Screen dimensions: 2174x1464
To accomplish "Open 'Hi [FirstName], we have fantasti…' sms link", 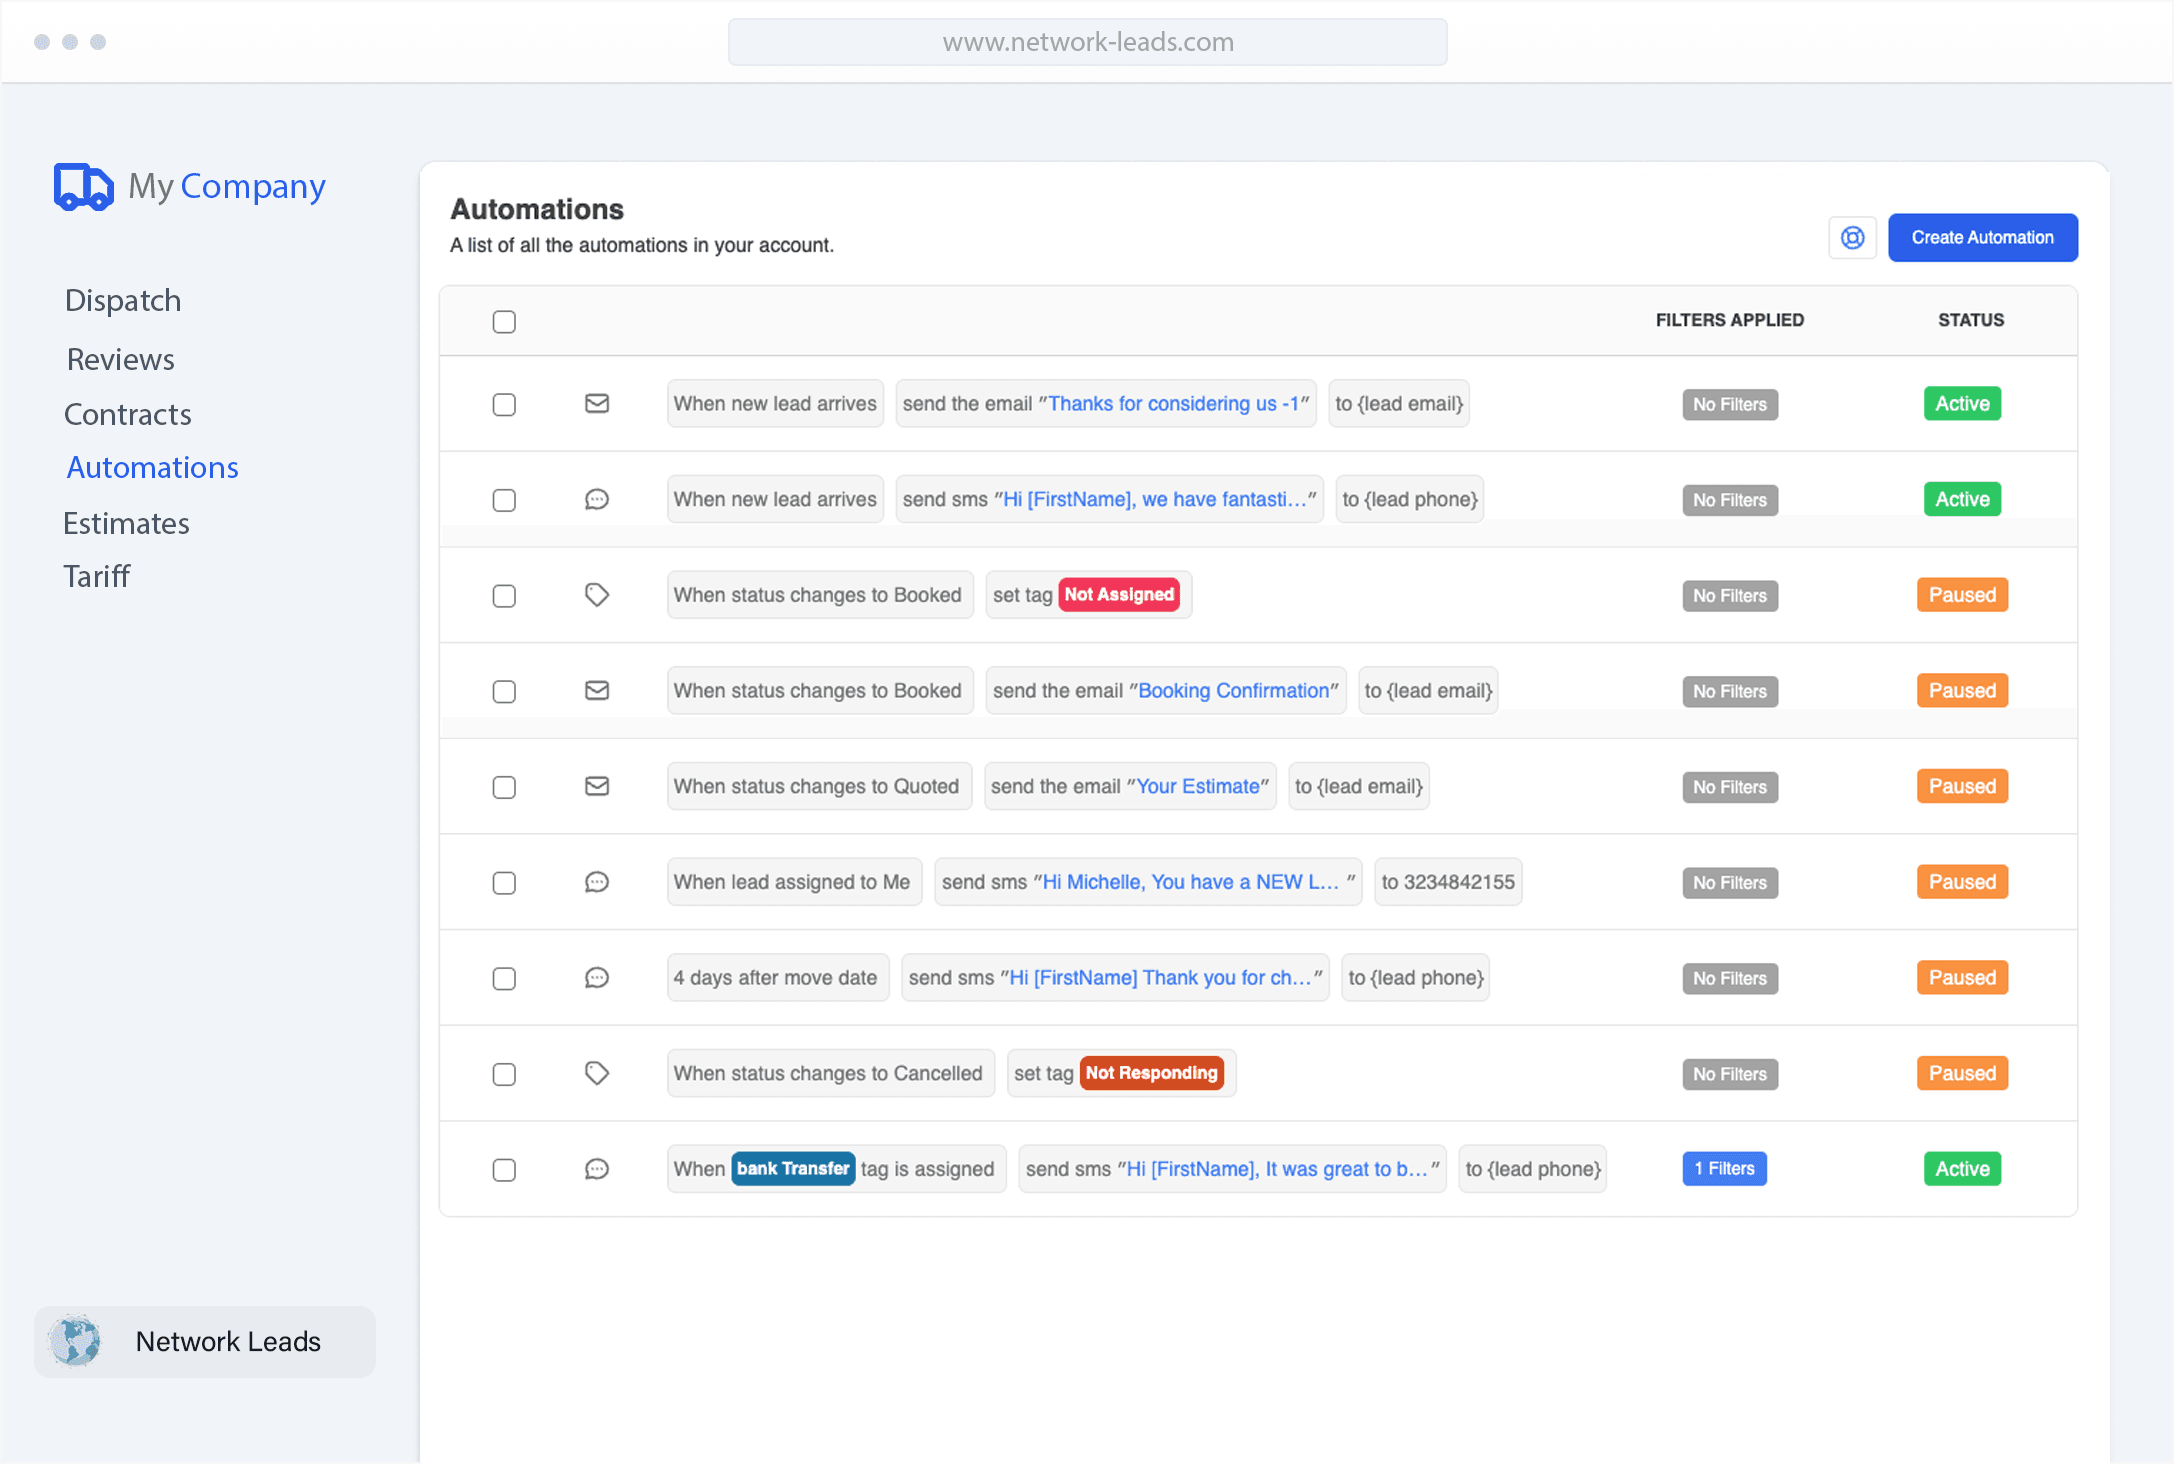I will pyautogui.click(x=1155, y=500).
